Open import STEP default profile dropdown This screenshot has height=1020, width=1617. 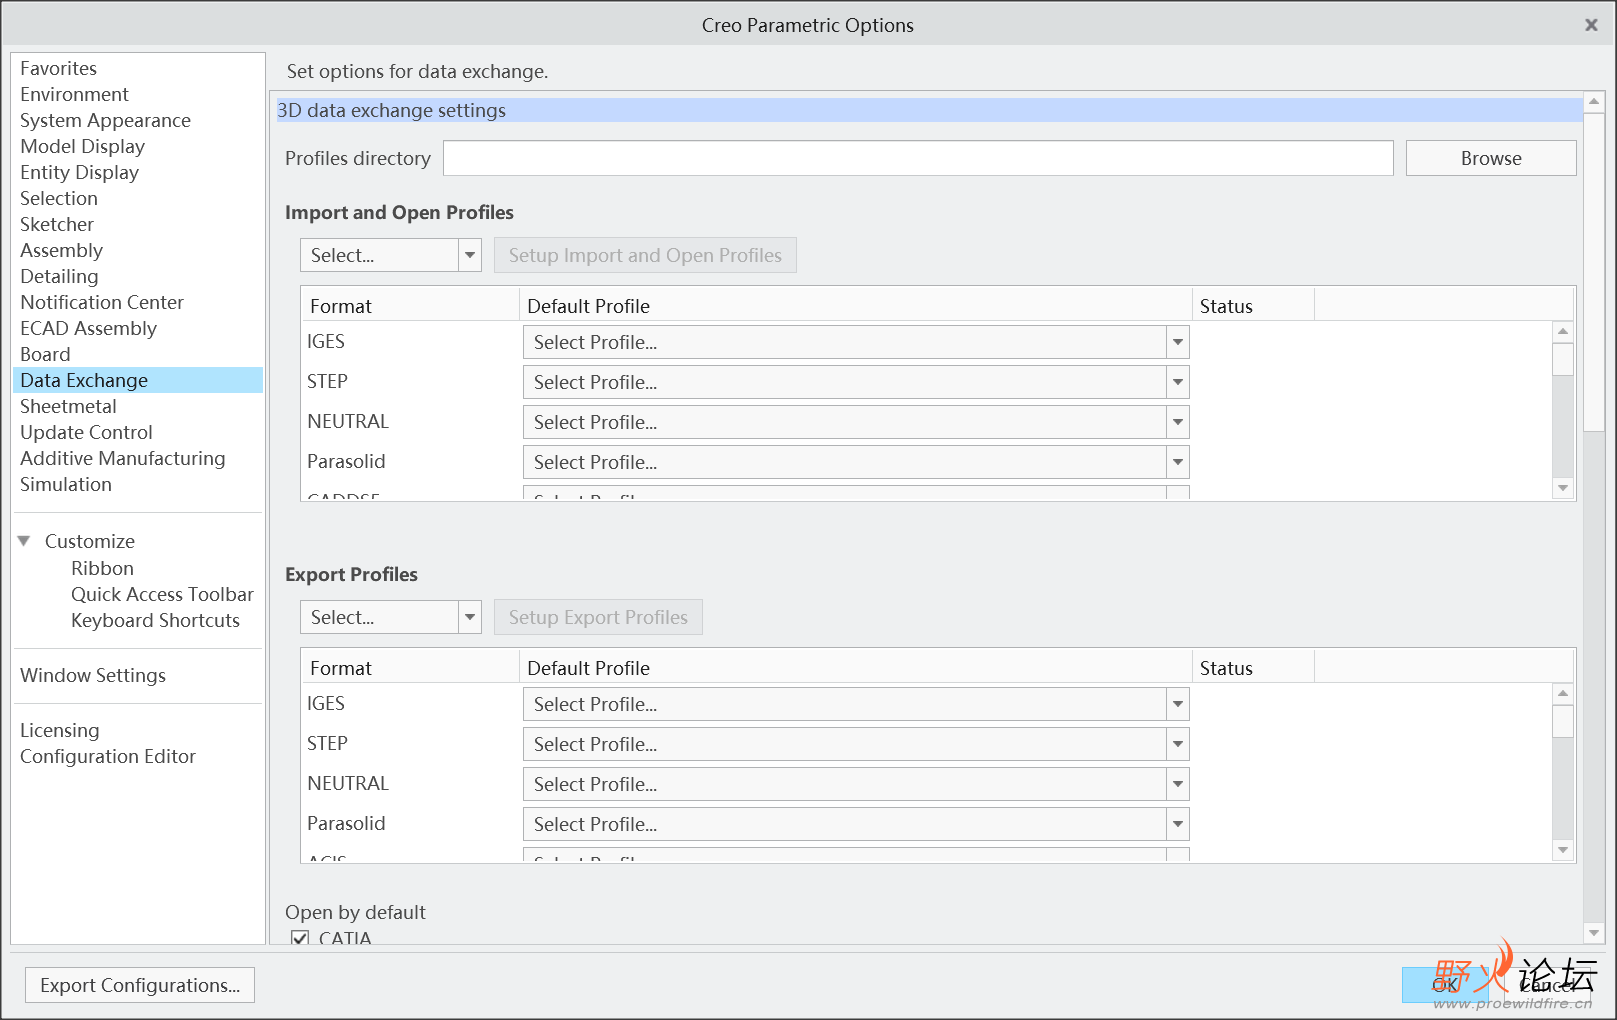[x=856, y=382]
